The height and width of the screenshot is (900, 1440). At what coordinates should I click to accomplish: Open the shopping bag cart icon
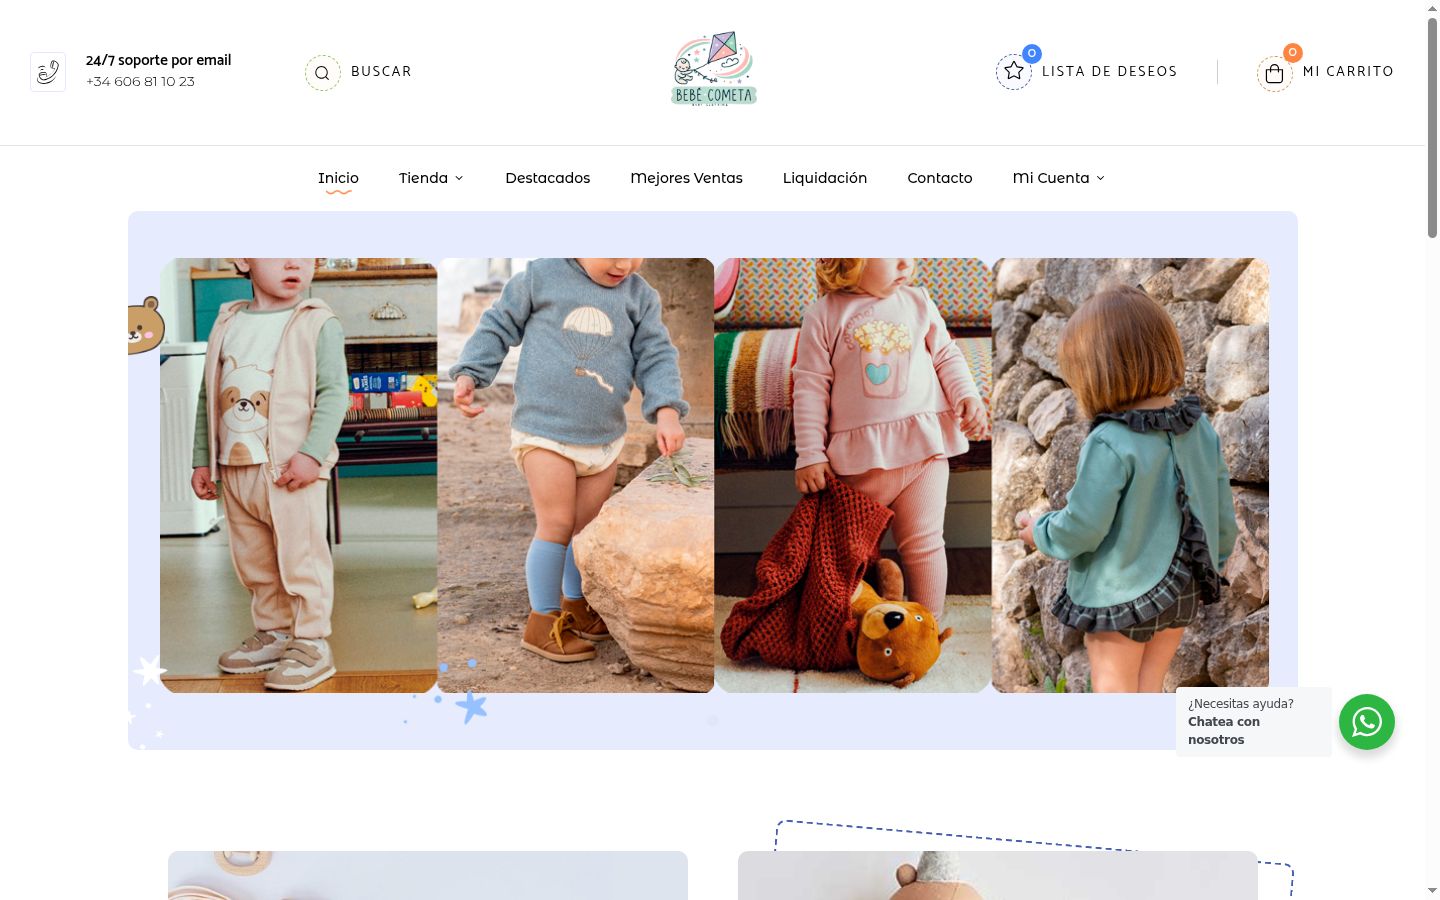point(1274,73)
